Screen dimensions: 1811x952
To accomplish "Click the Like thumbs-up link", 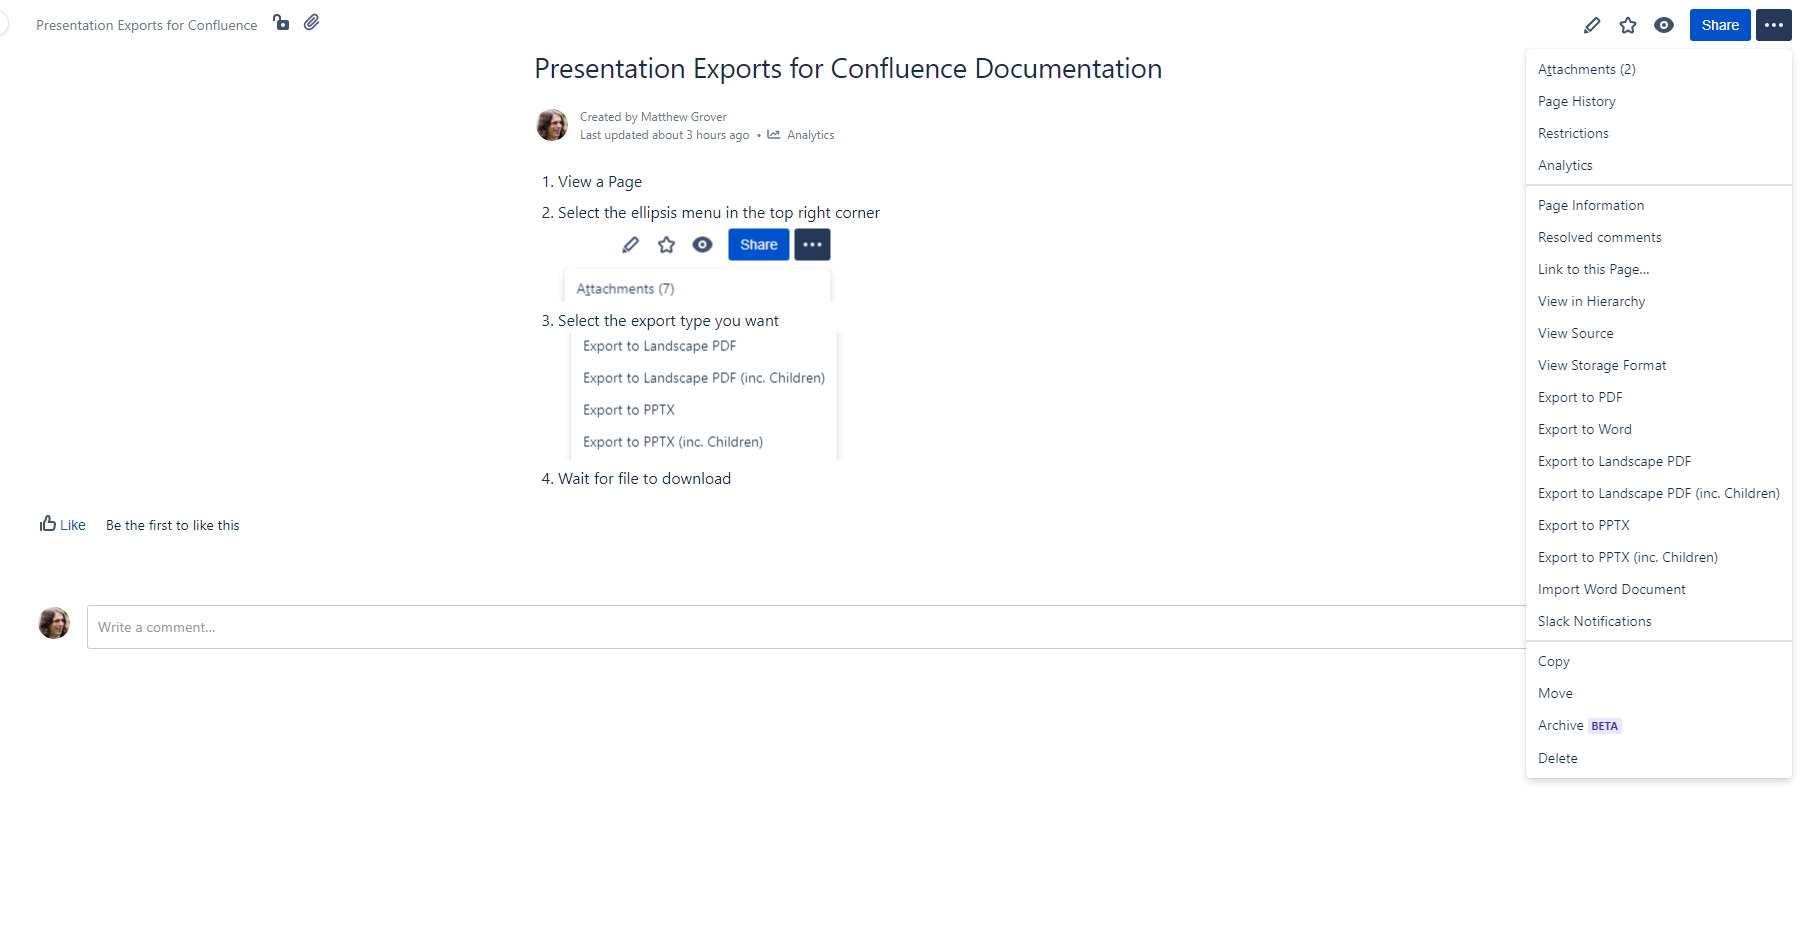I will (x=63, y=524).
